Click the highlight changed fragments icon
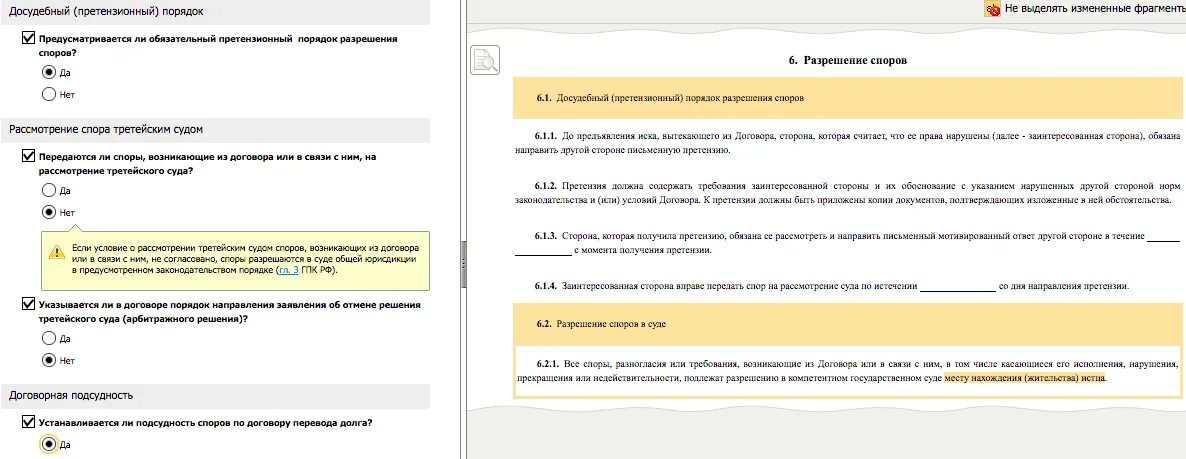Image resolution: width=1186 pixels, height=459 pixels. 992,9
